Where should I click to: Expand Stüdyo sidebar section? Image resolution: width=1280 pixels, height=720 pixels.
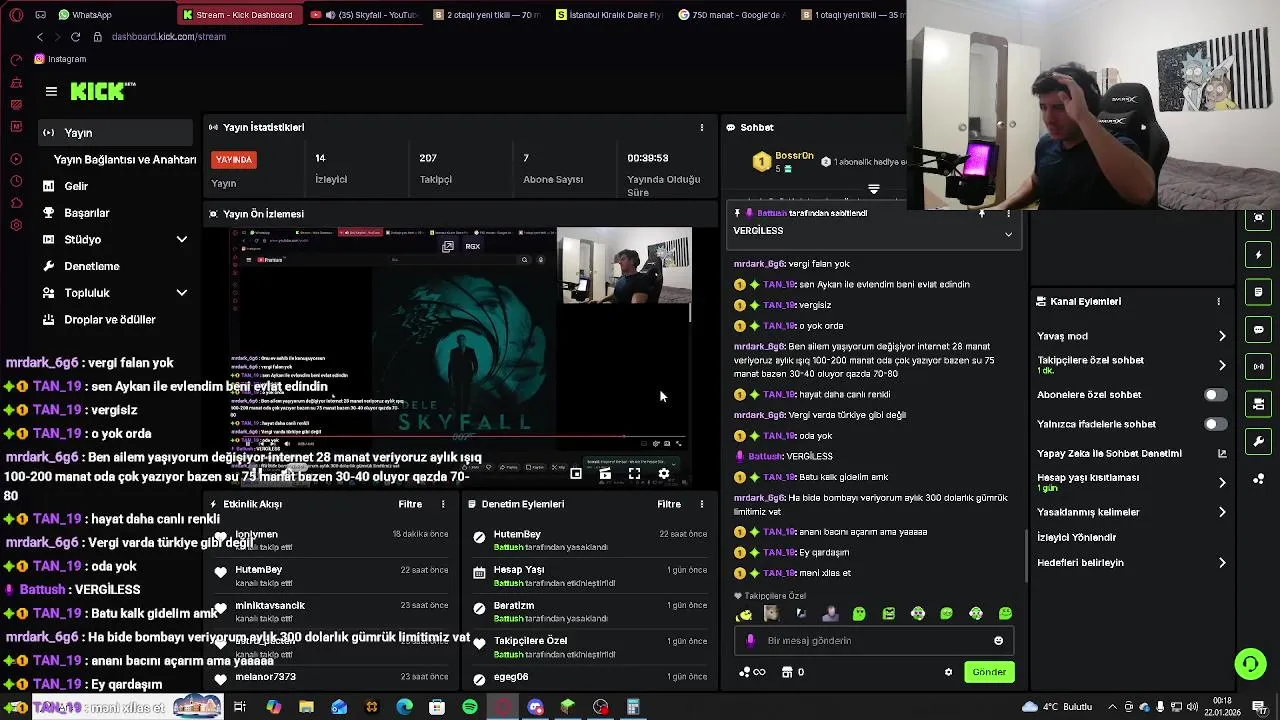(182, 240)
